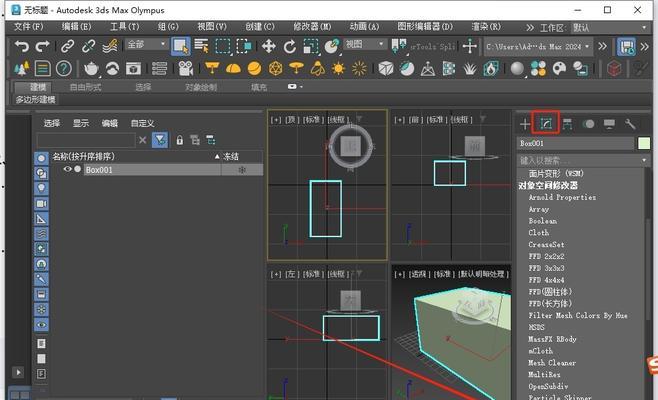658x400 pixels.
Task: Toggle the scene explorer lock icon
Action: (180, 140)
